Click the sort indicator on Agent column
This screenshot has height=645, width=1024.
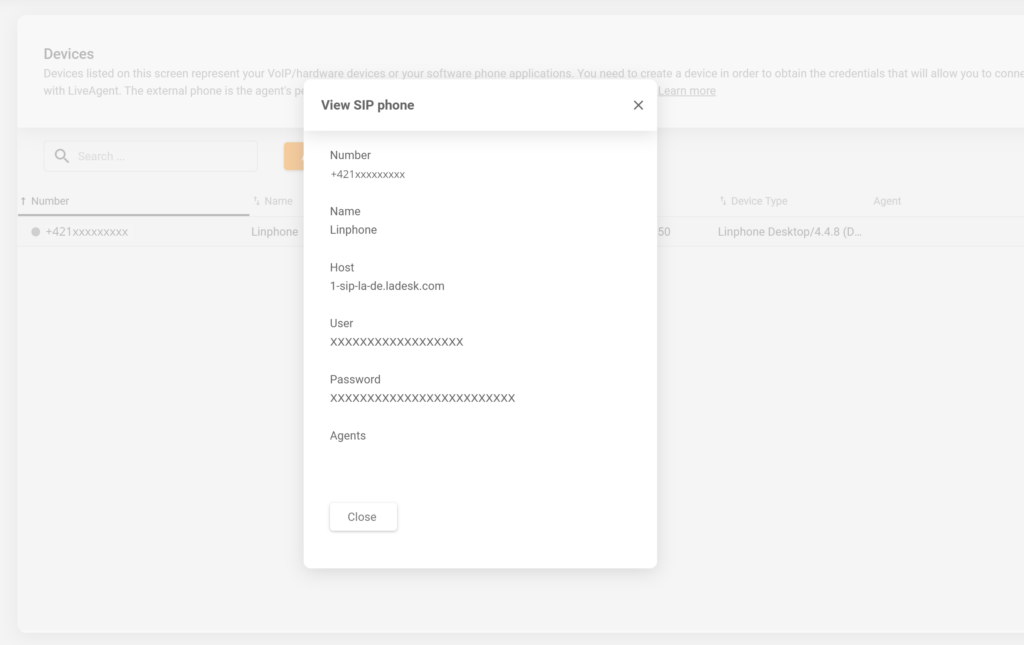[863, 200]
